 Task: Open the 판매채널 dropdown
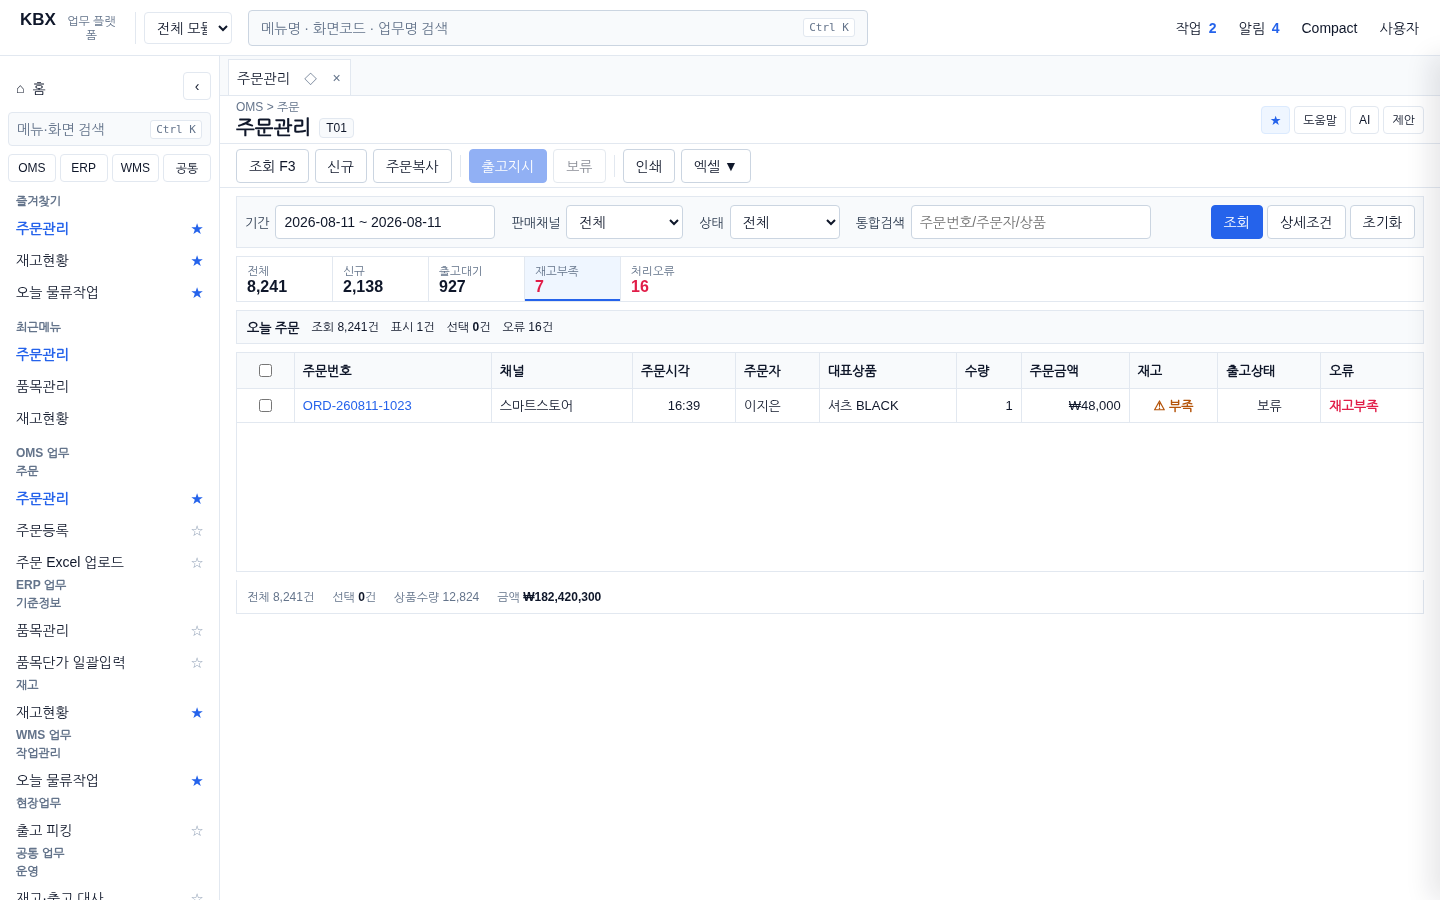click(x=624, y=222)
